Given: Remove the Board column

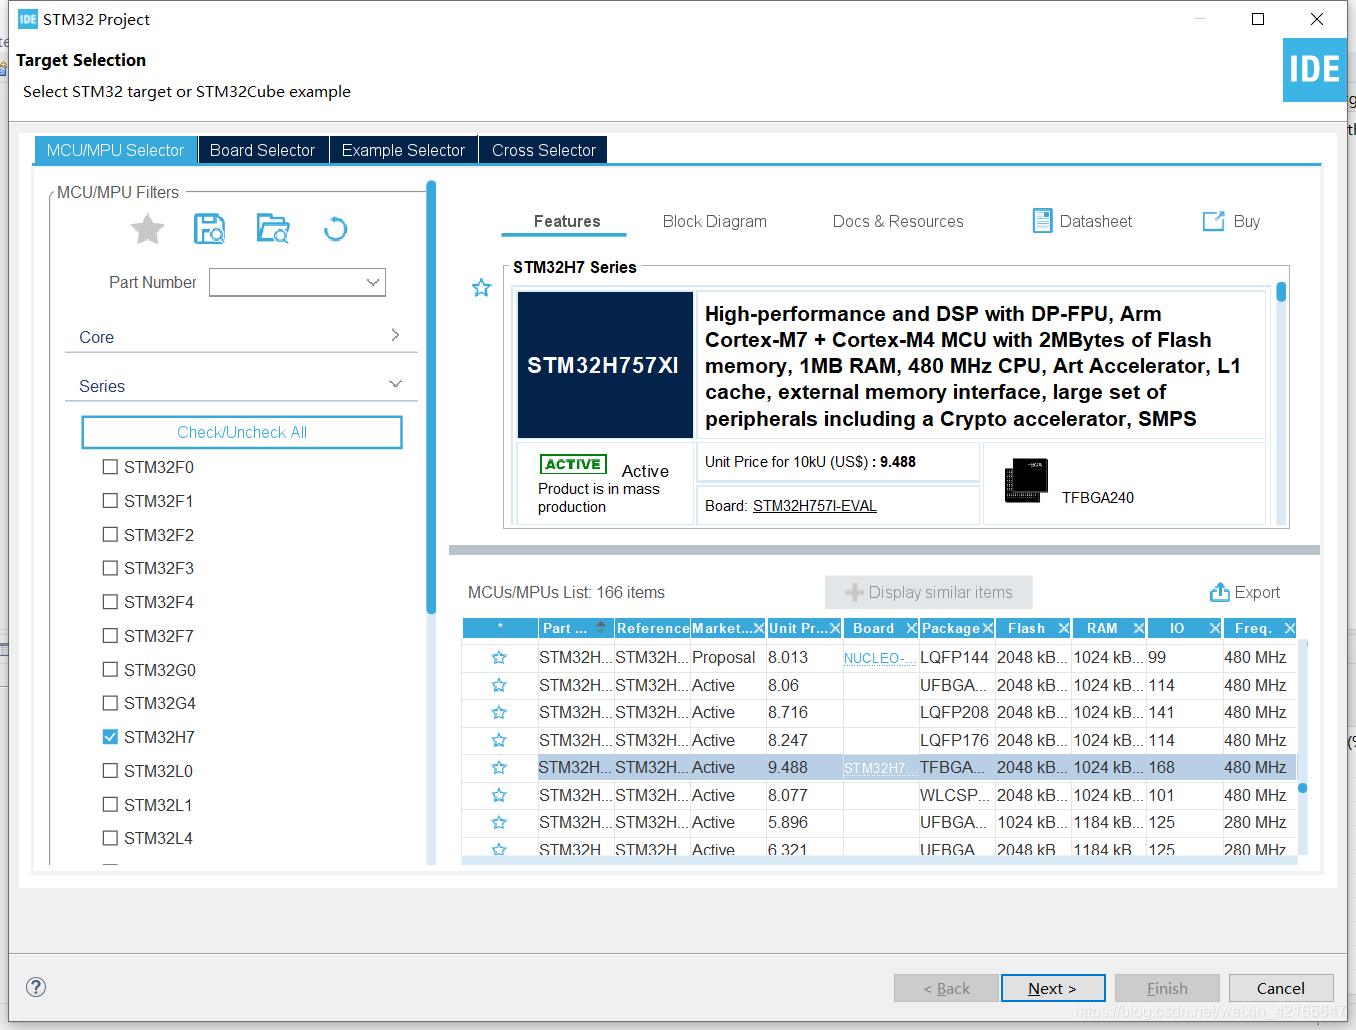Looking at the screenshot, I should coord(911,628).
